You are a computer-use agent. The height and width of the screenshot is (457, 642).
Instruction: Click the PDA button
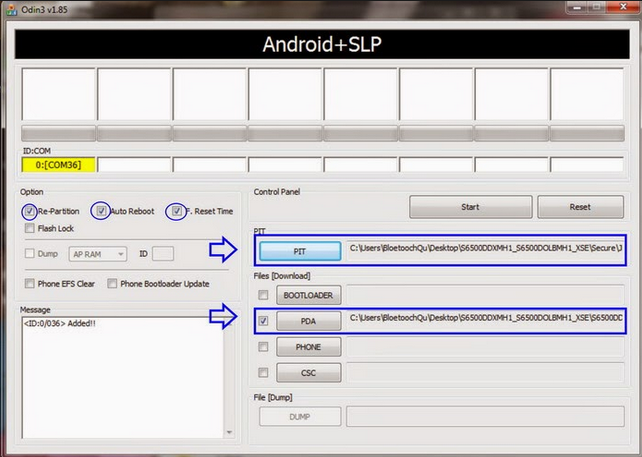pos(308,321)
